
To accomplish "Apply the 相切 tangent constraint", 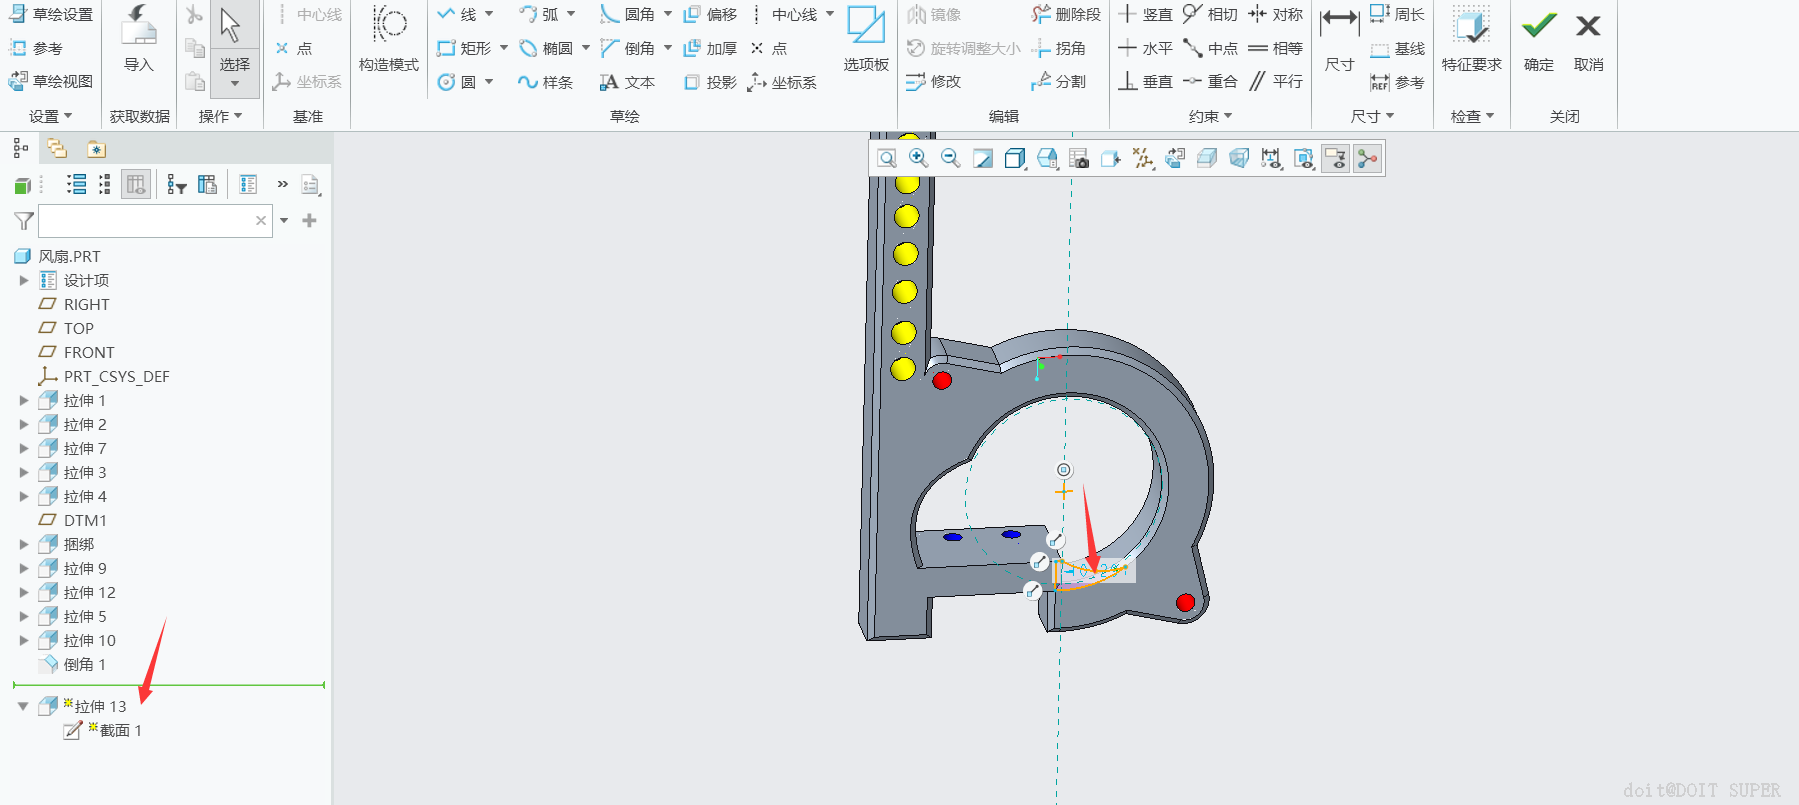I will click(1210, 14).
